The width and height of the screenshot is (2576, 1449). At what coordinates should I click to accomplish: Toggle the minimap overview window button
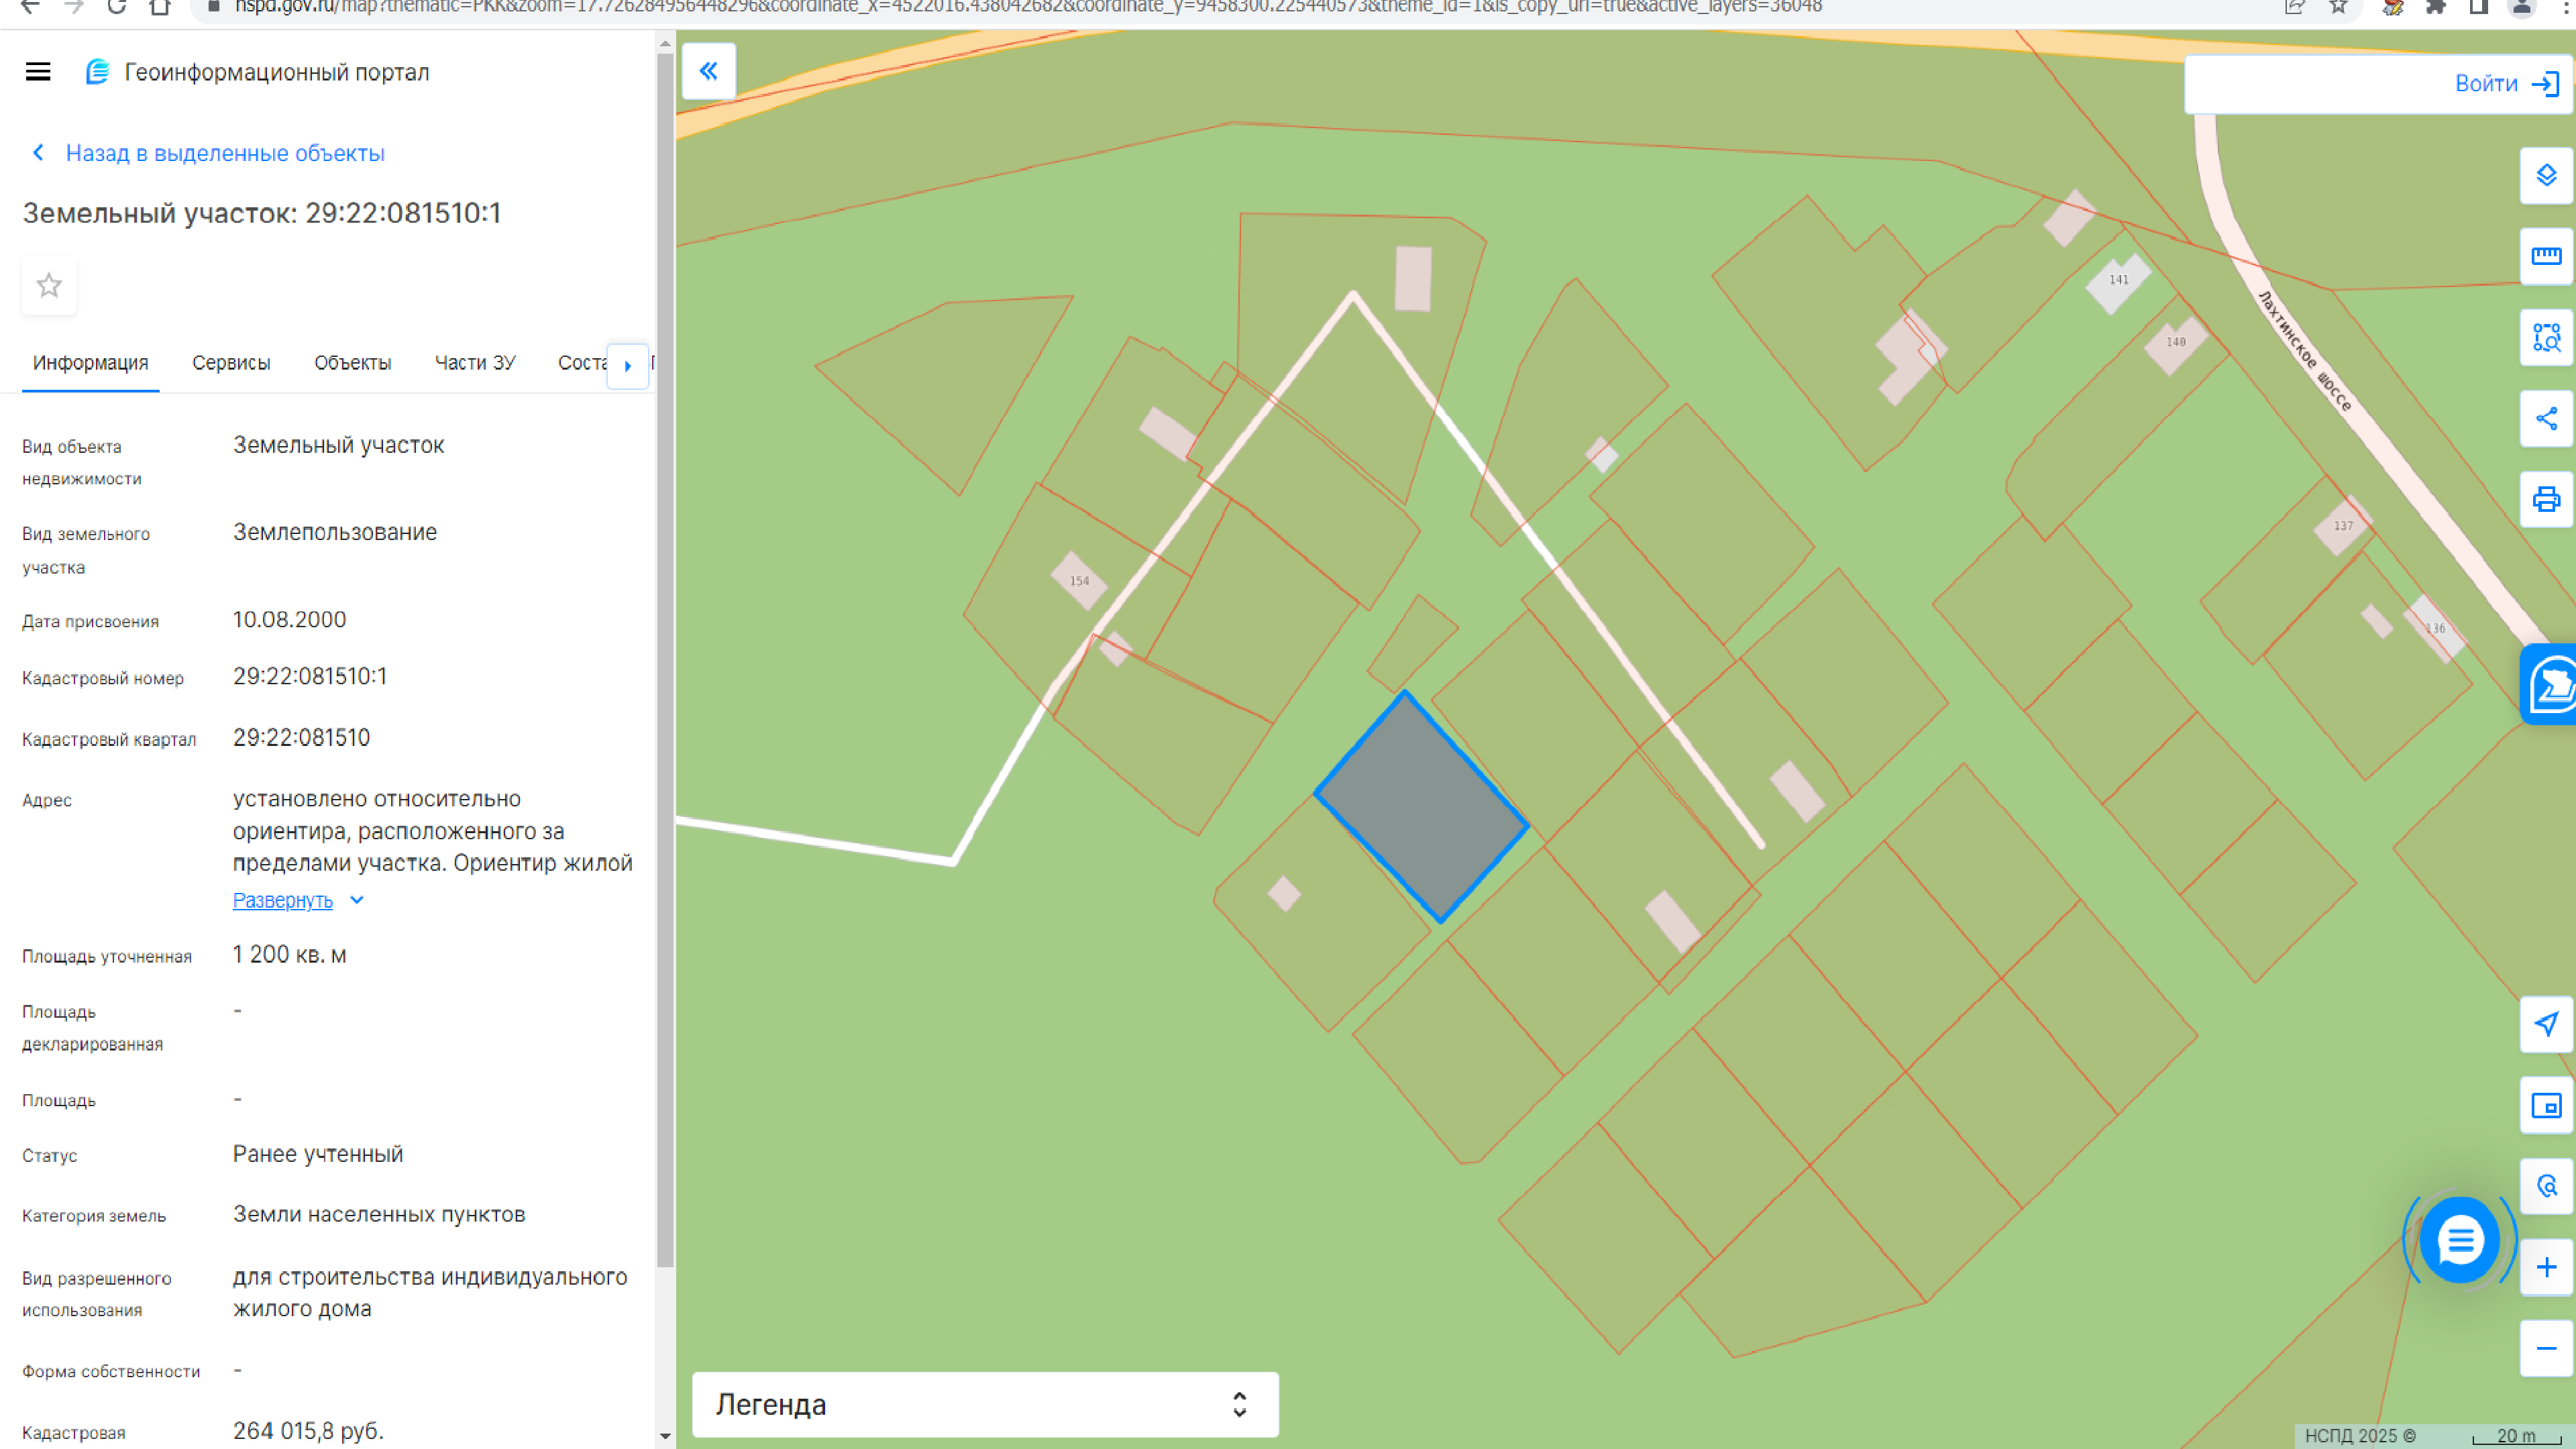click(x=2546, y=1106)
